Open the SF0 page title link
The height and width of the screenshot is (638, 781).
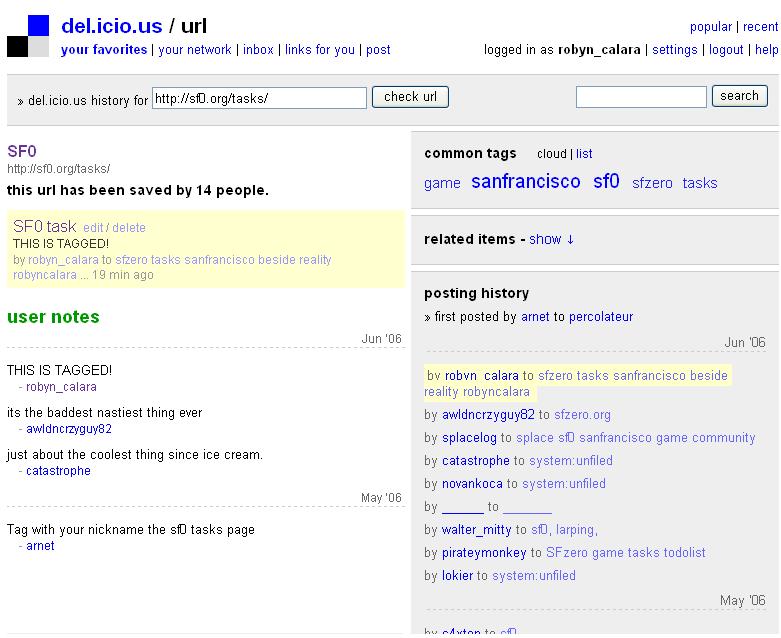pos(22,151)
